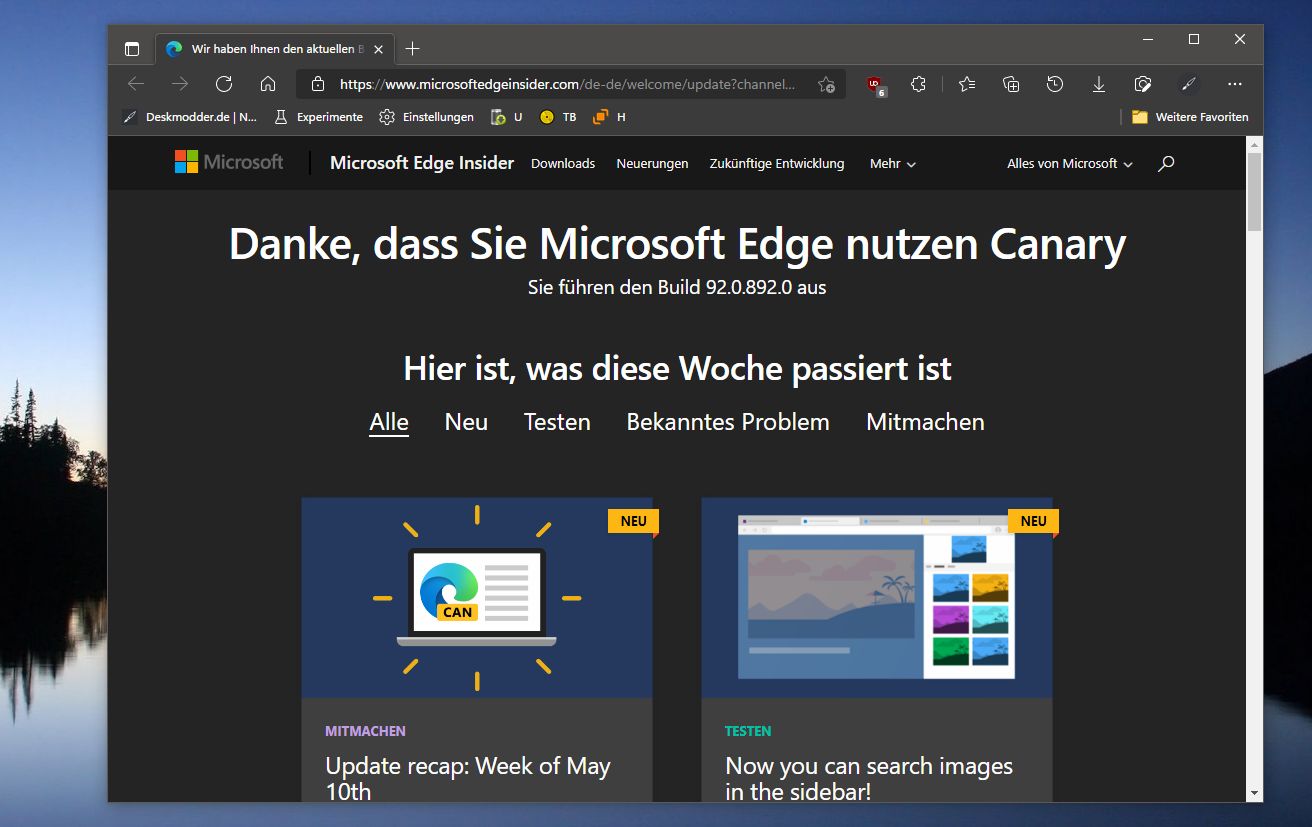Reload the page with the refresh icon

click(222, 84)
